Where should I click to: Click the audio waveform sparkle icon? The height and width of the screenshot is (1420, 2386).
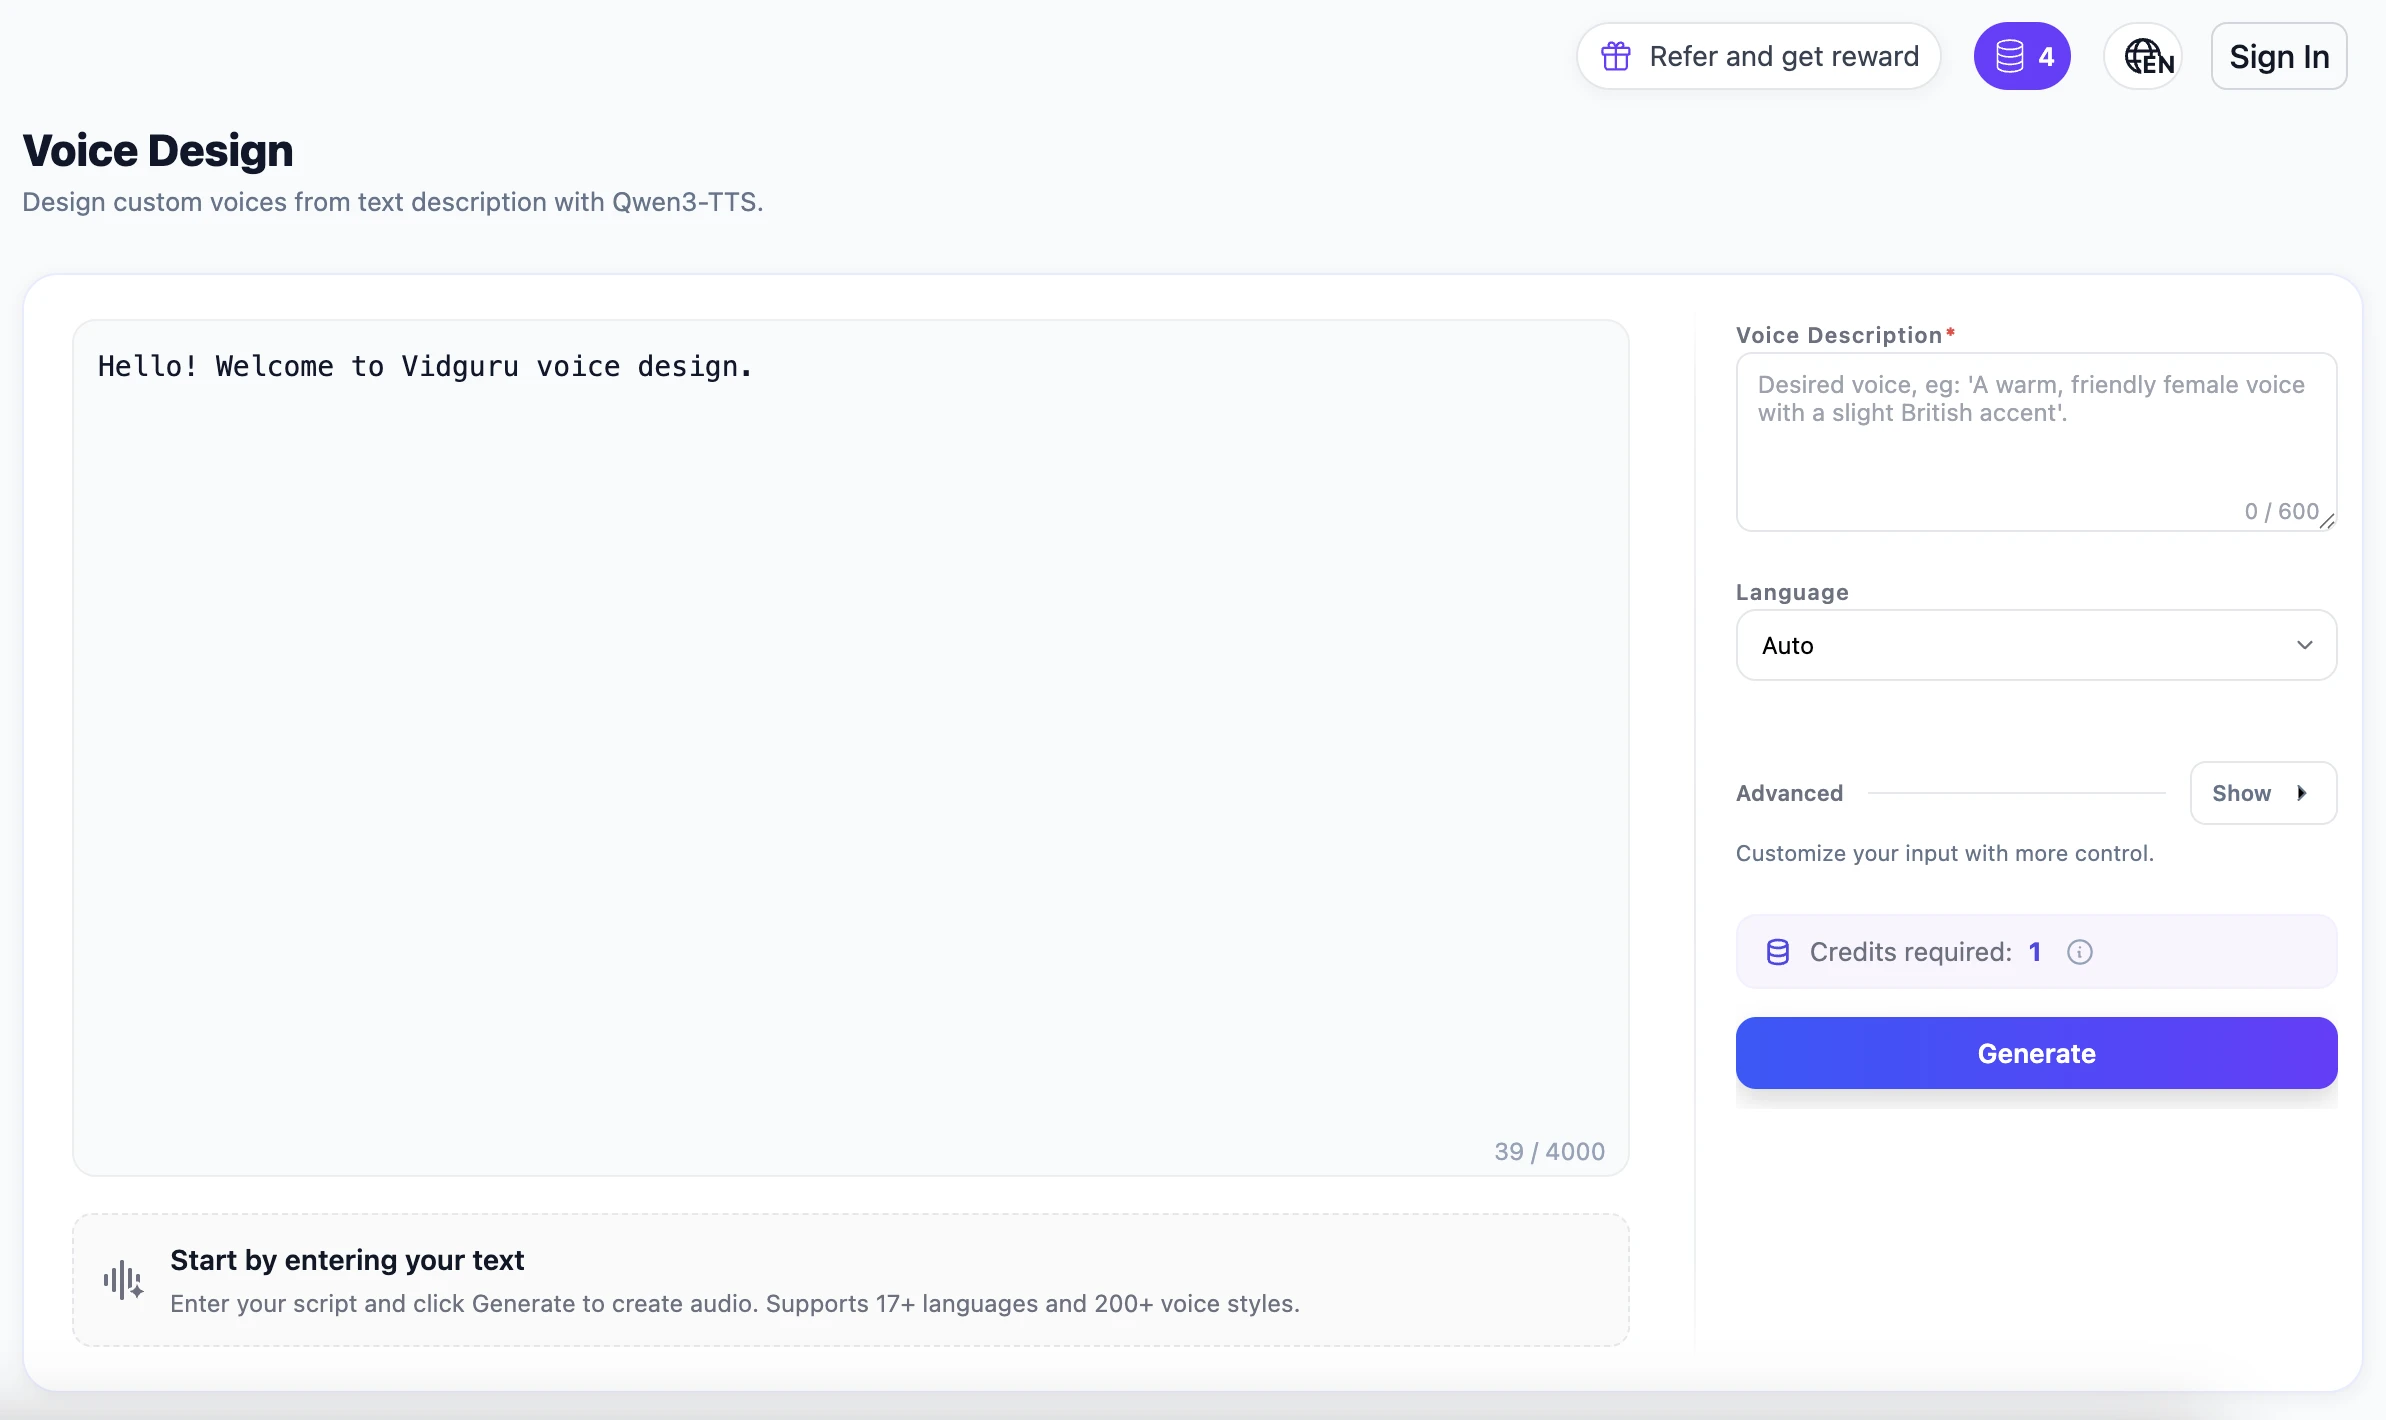(123, 1280)
